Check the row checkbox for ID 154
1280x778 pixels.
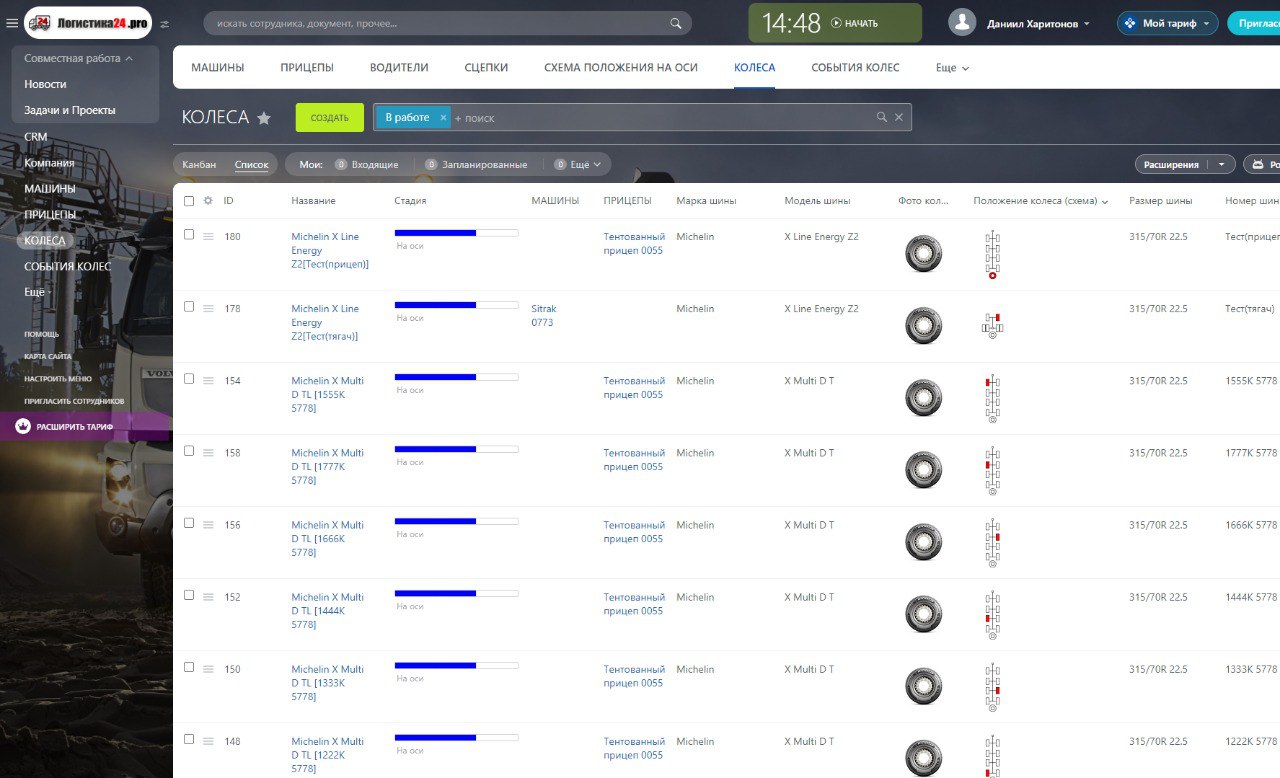189,379
